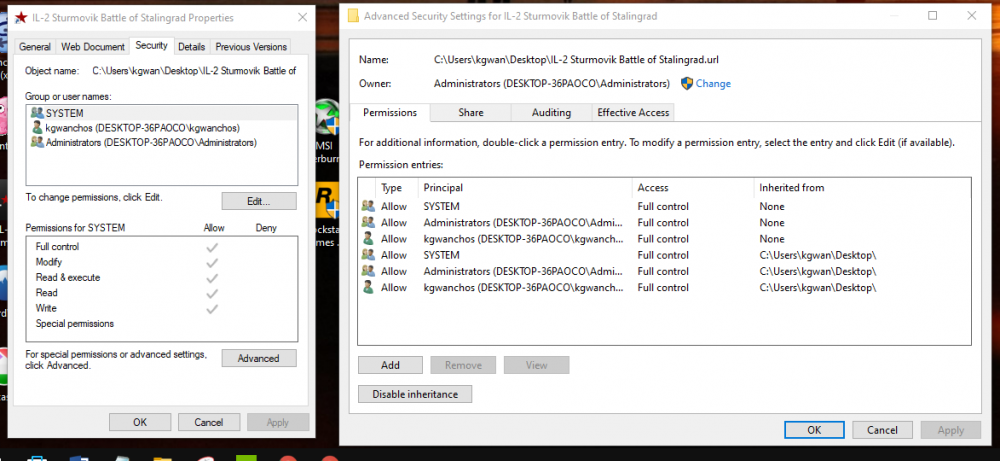Click the Inherited from column header
Viewport: 1000px width, 461px height.
click(x=862, y=187)
